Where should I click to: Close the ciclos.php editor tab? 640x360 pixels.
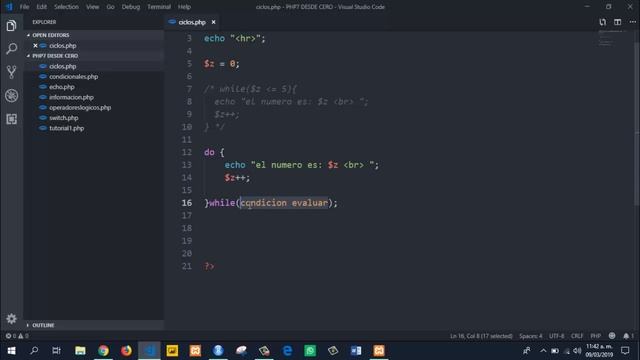[213, 22]
